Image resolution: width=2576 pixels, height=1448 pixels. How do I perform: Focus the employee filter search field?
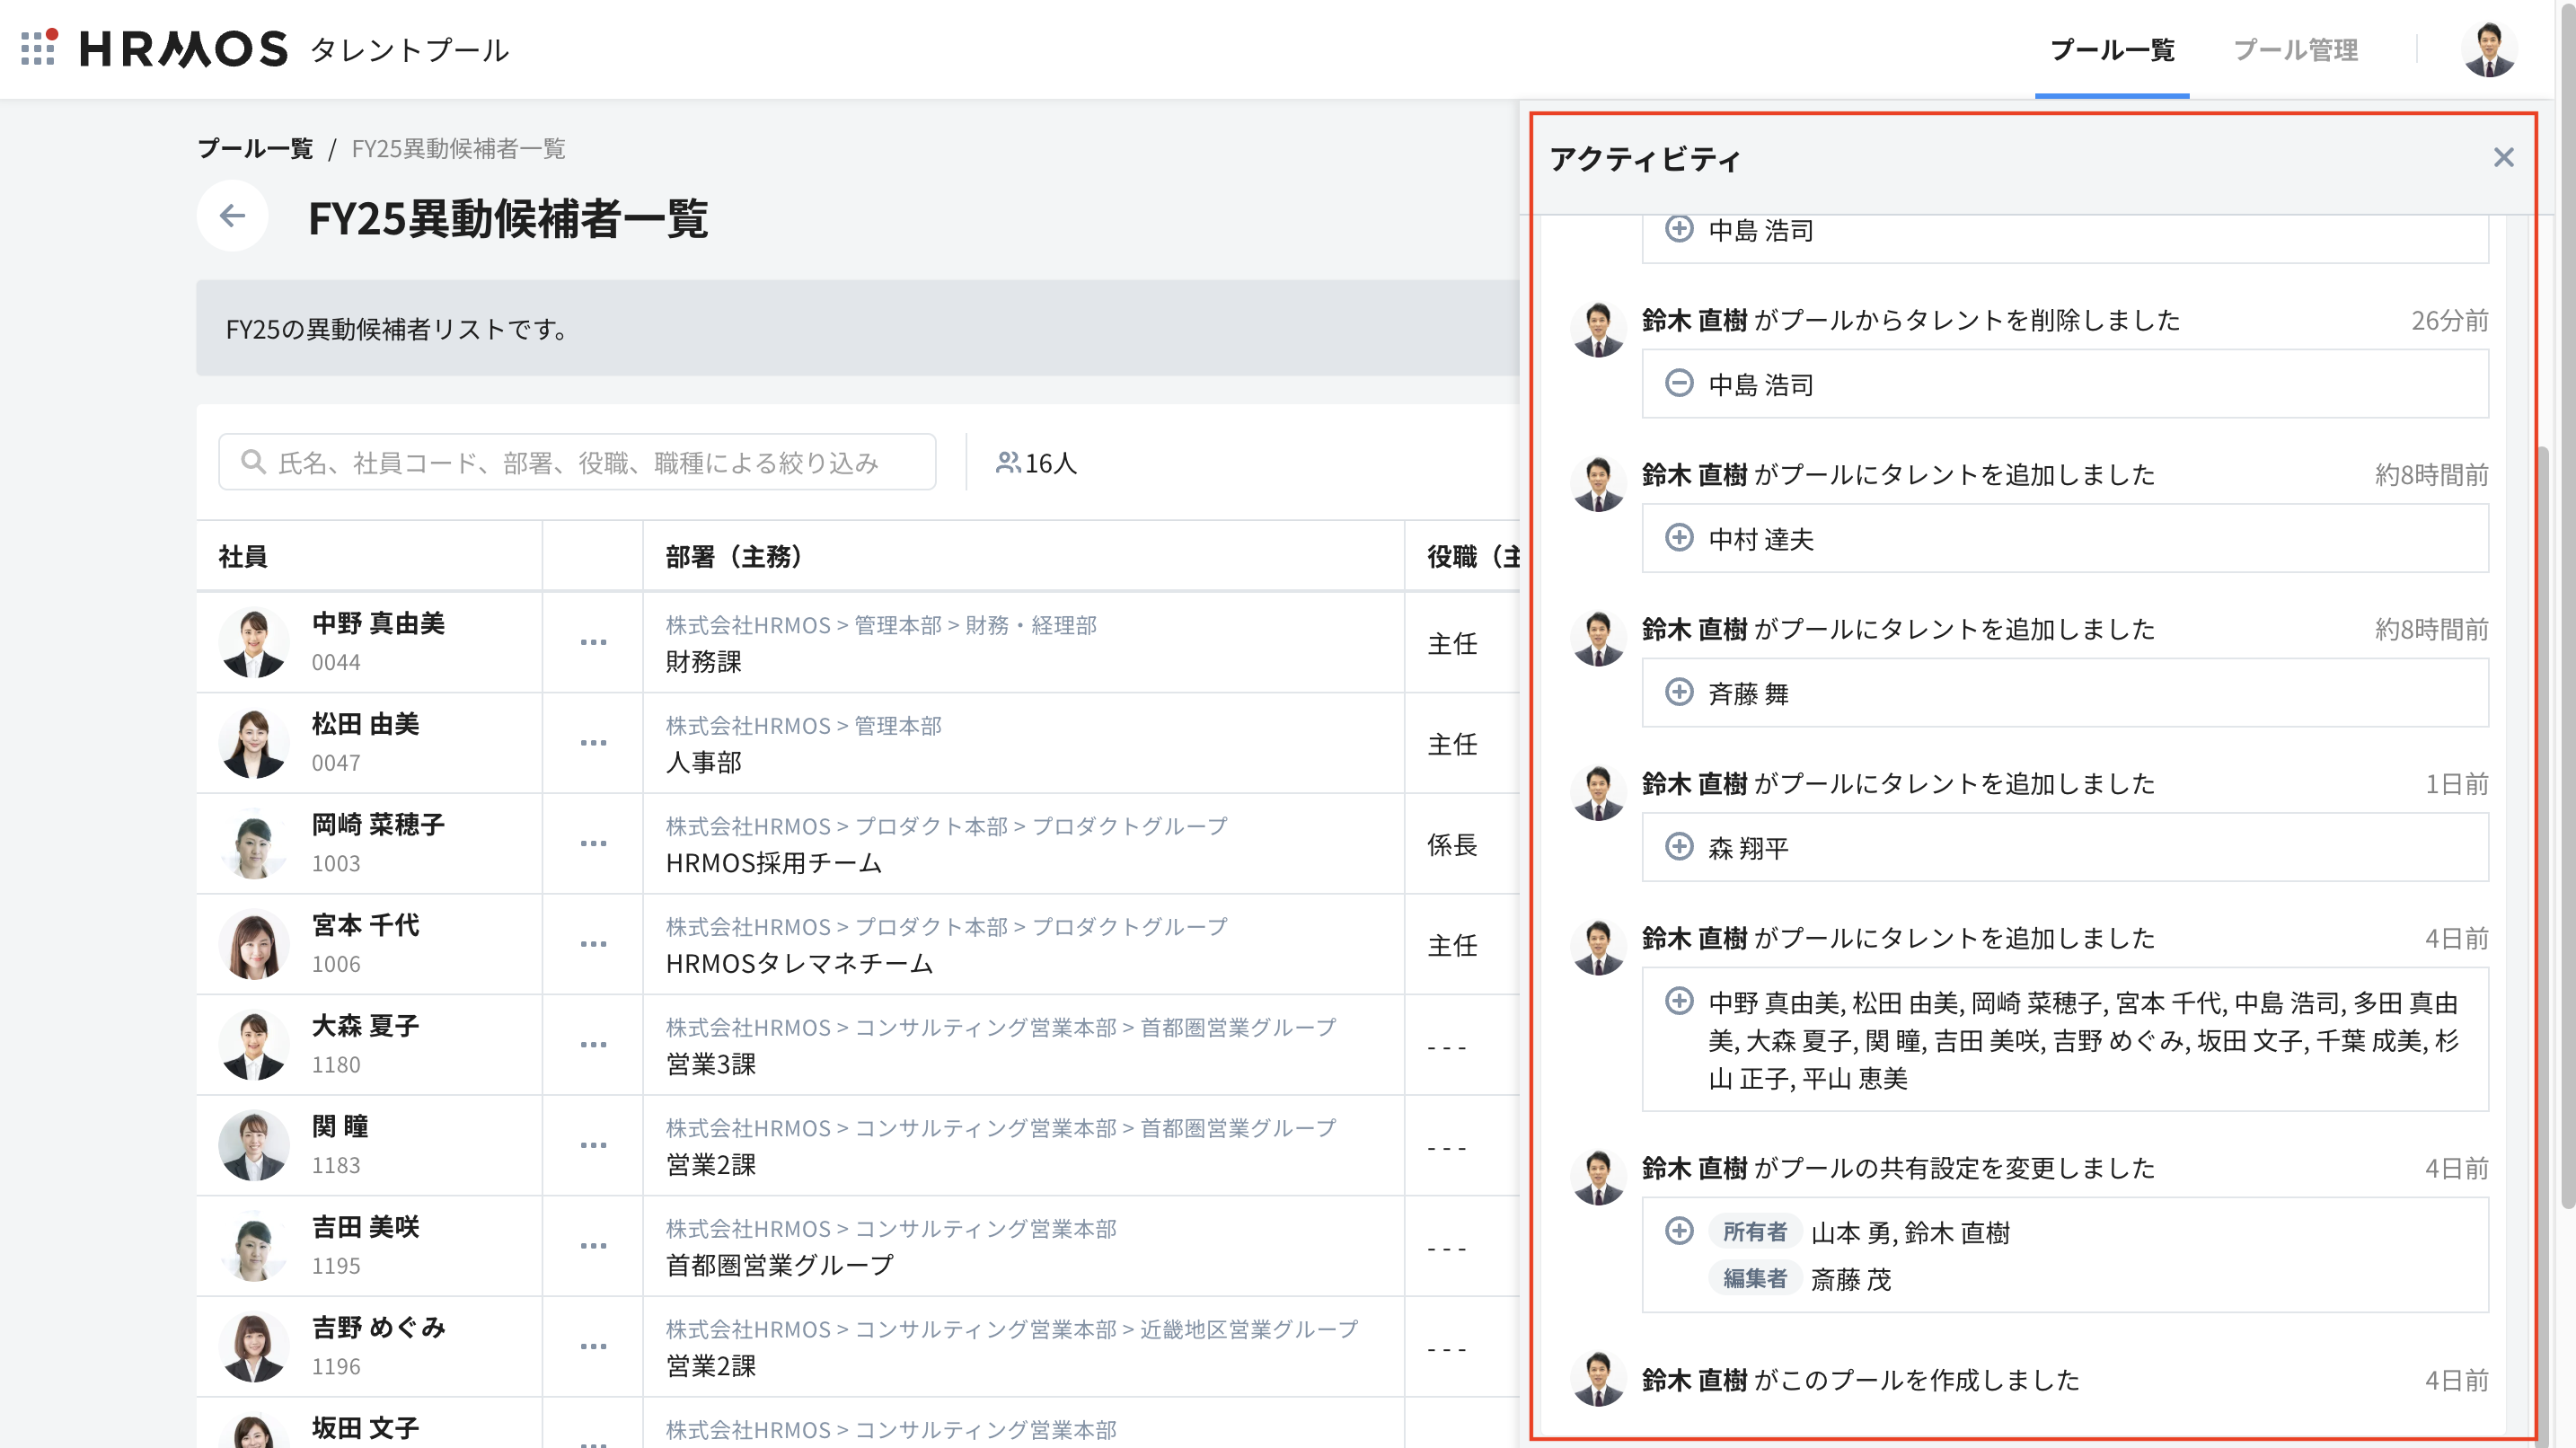[x=577, y=462]
